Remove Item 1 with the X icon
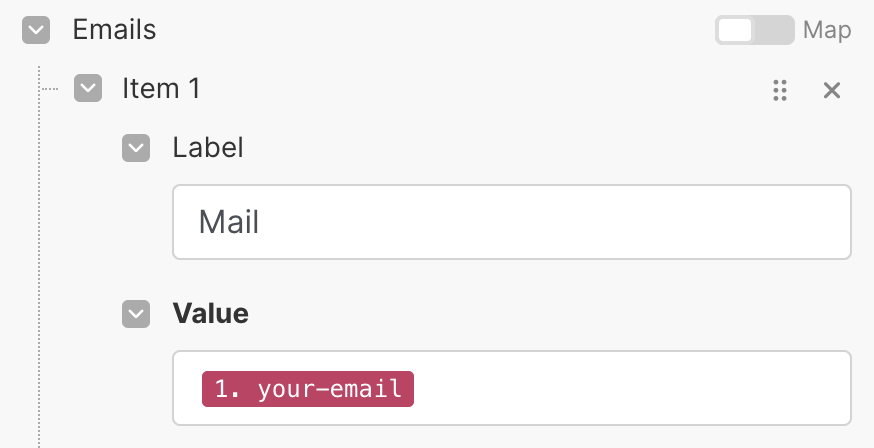This screenshot has height=448, width=874. [x=831, y=90]
